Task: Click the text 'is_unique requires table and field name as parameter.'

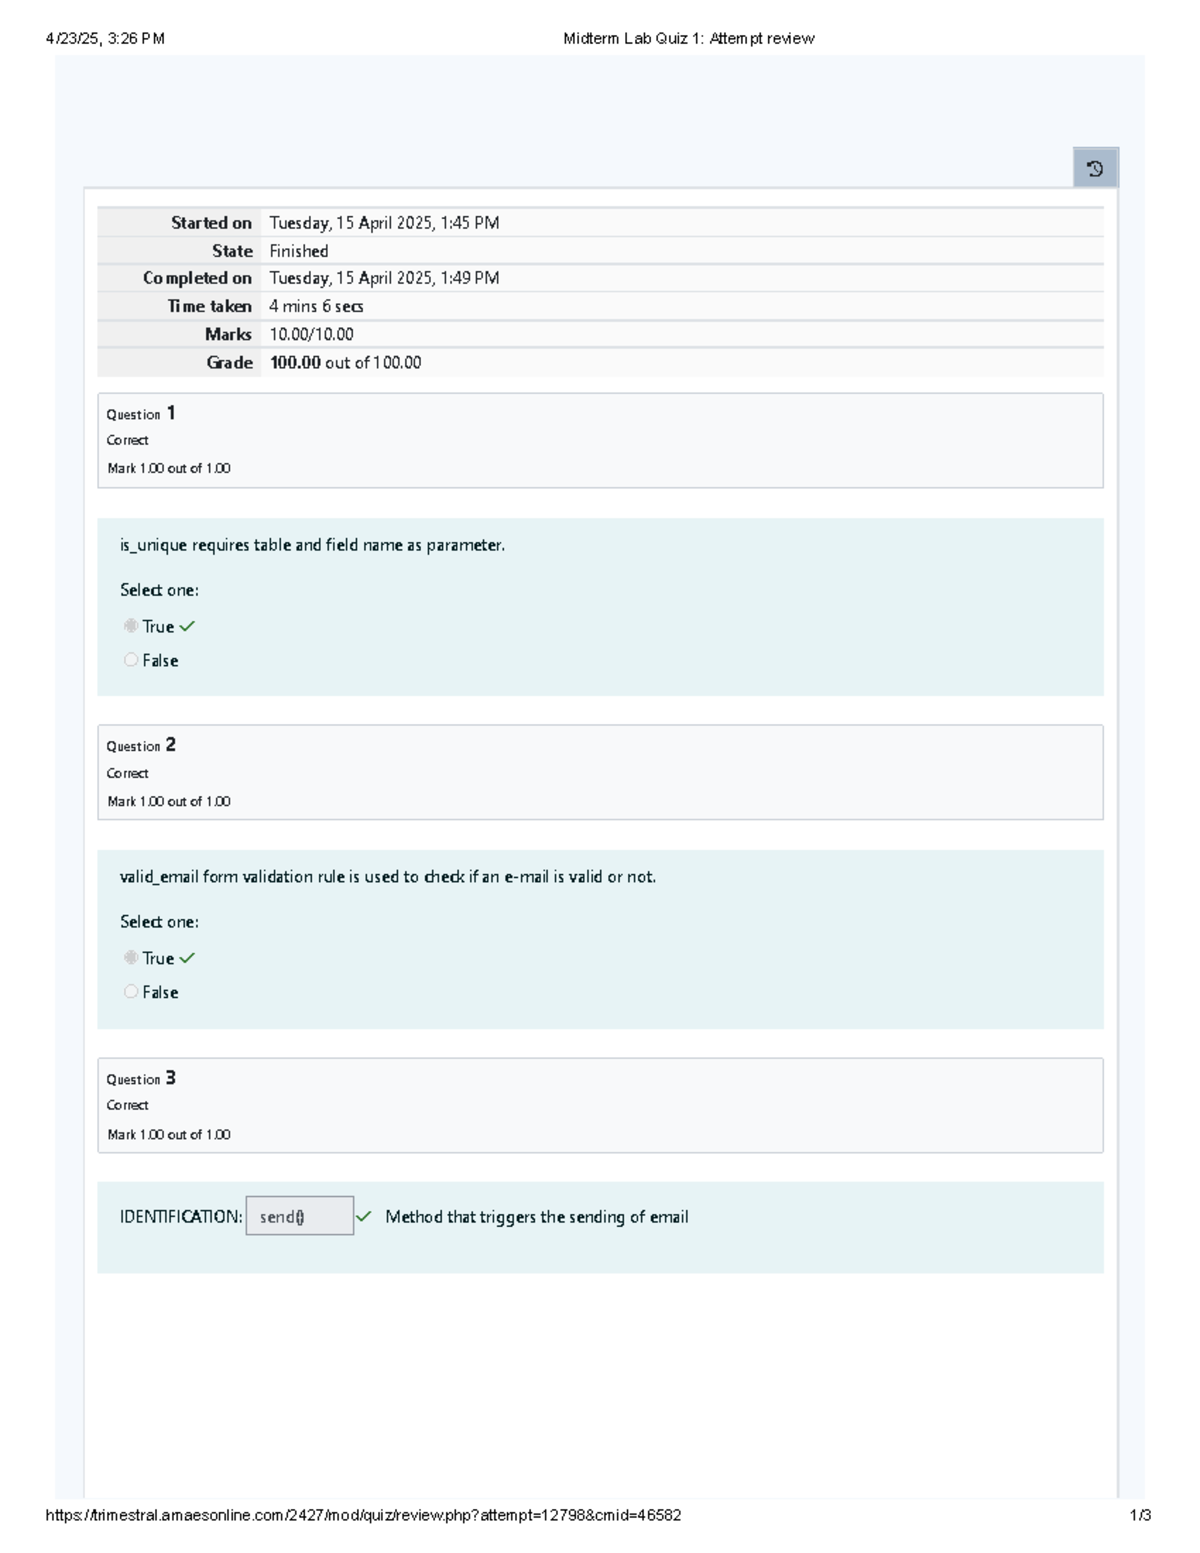Action: 312,545
